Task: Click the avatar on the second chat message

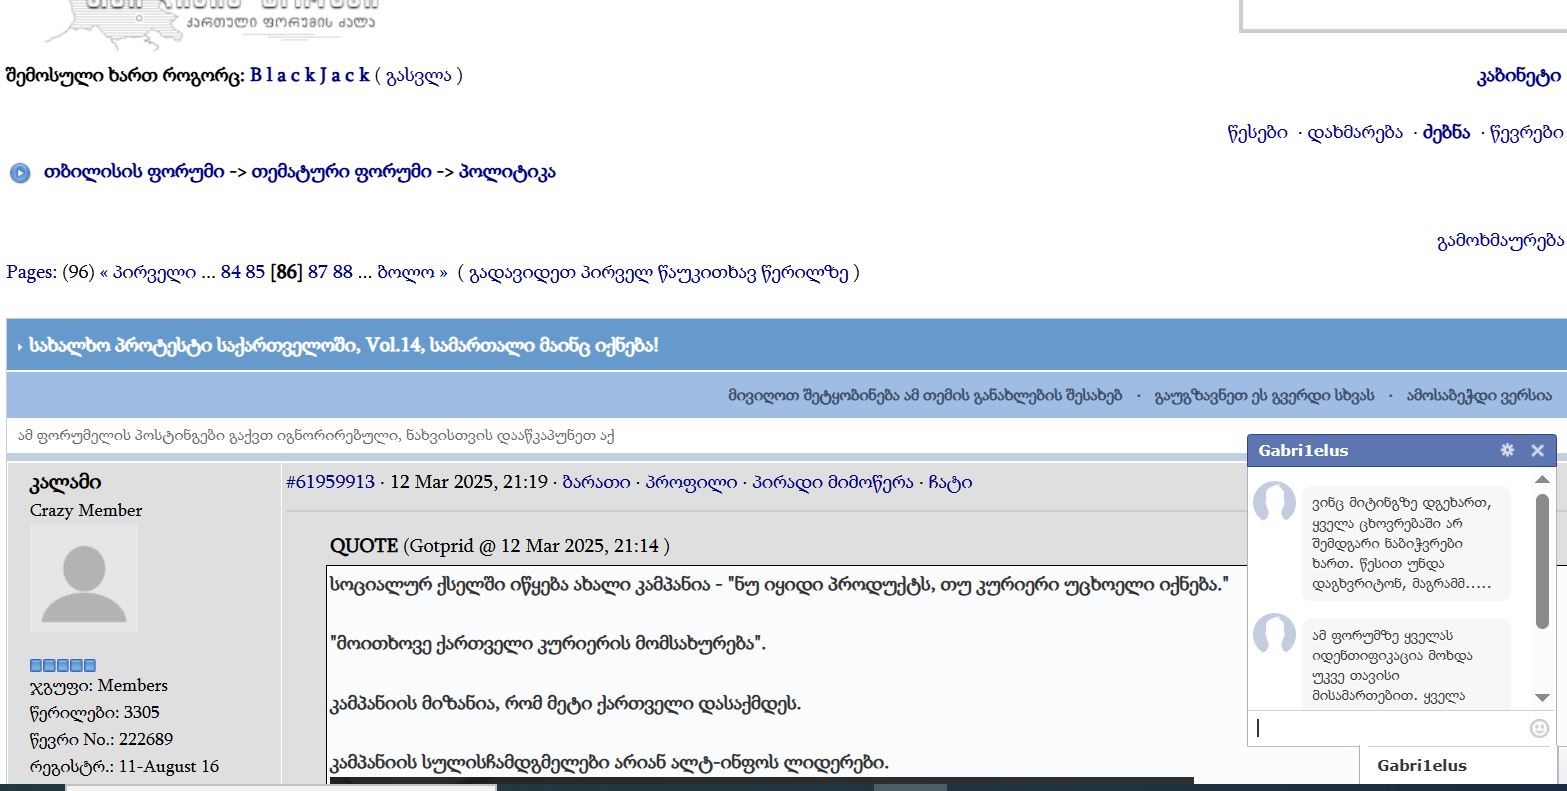Action: coord(1274,635)
